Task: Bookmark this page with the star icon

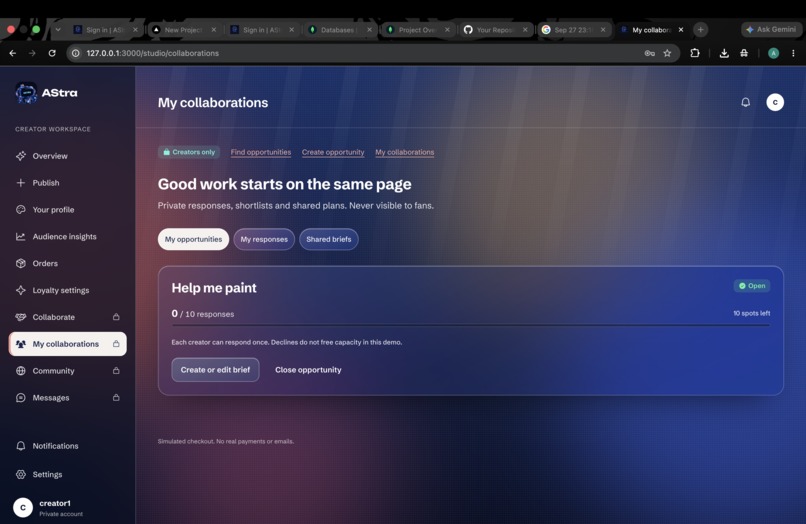Action: [667, 53]
